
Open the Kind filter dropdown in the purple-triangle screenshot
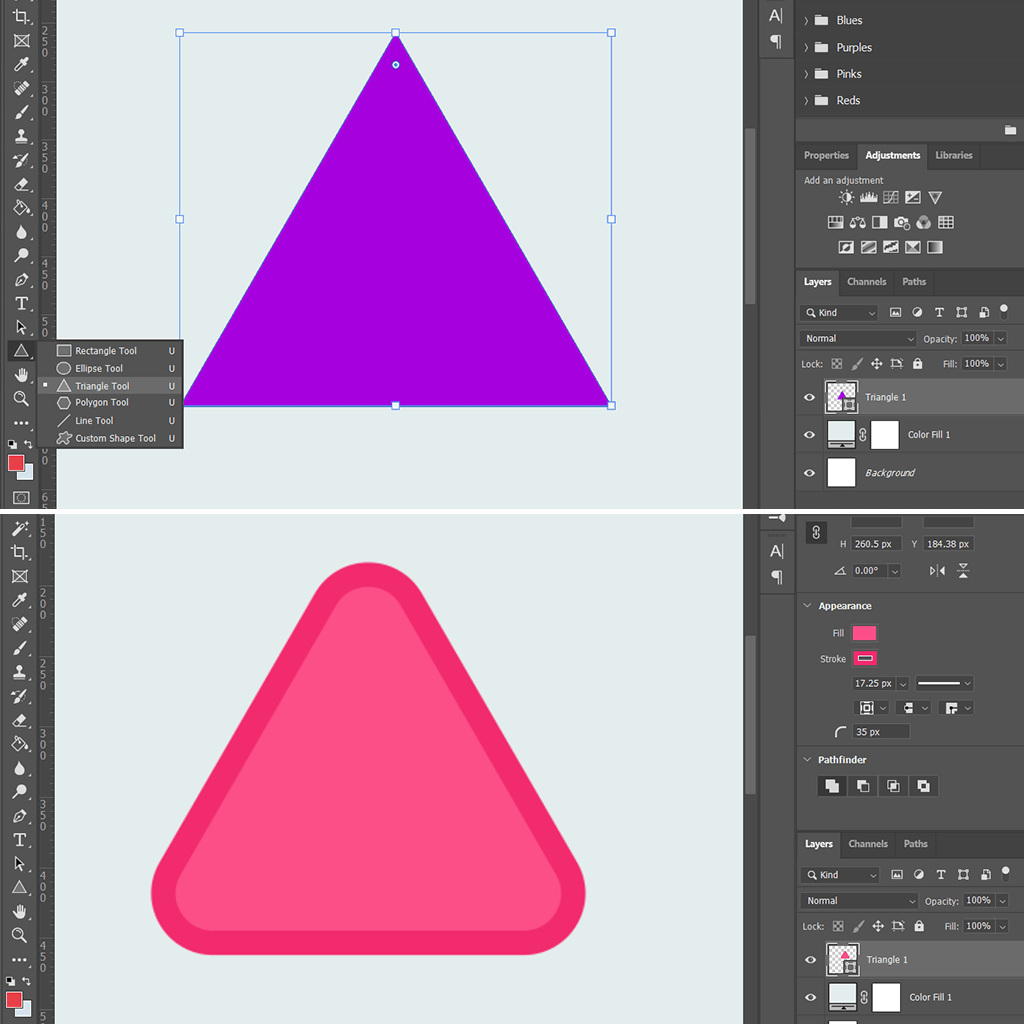click(839, 313)
